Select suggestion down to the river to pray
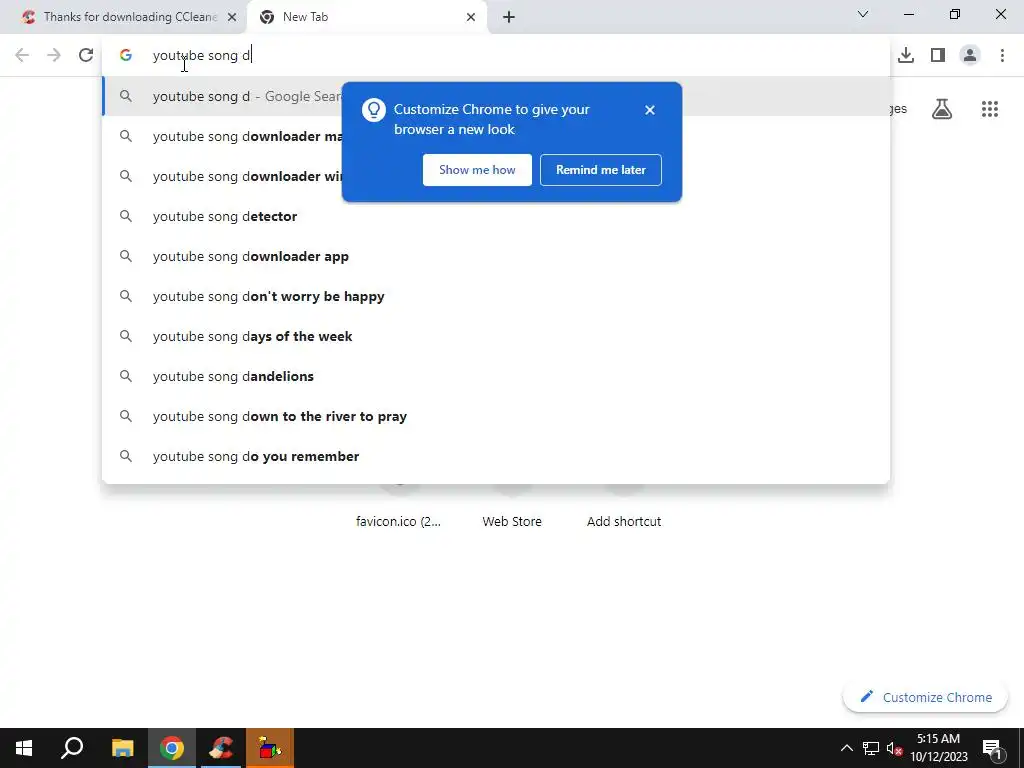This screenshot has height=768, width=1024. click(x=496, y=416)
